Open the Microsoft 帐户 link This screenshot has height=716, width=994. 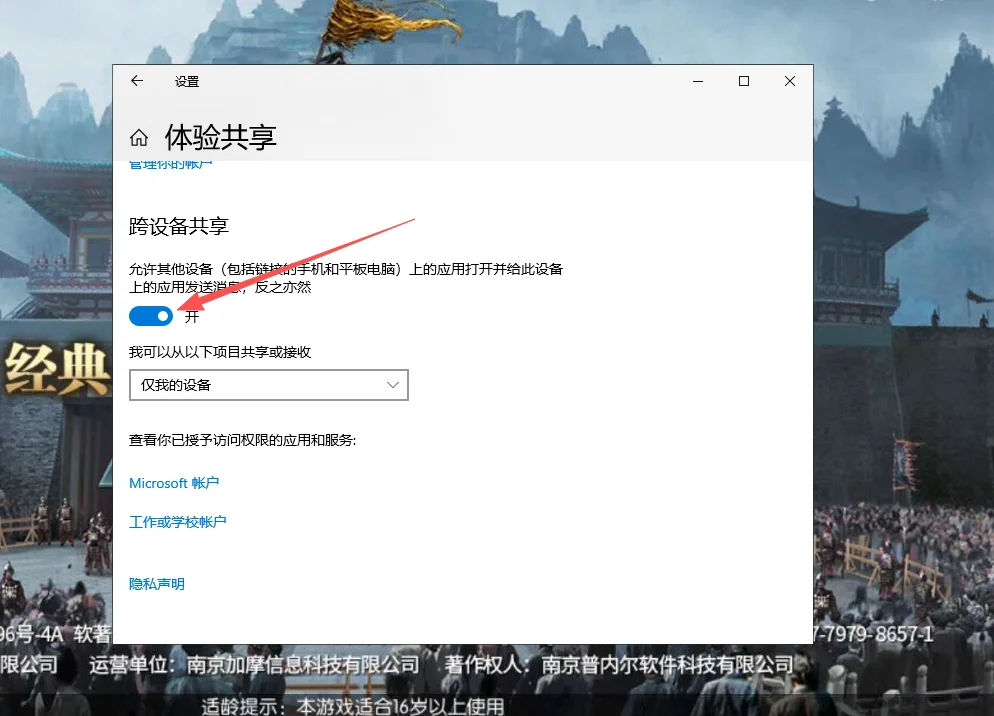[174, 483]
